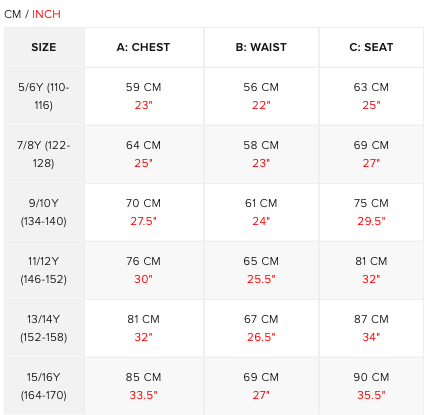Click the C: SEAT column header

[371, 47]
